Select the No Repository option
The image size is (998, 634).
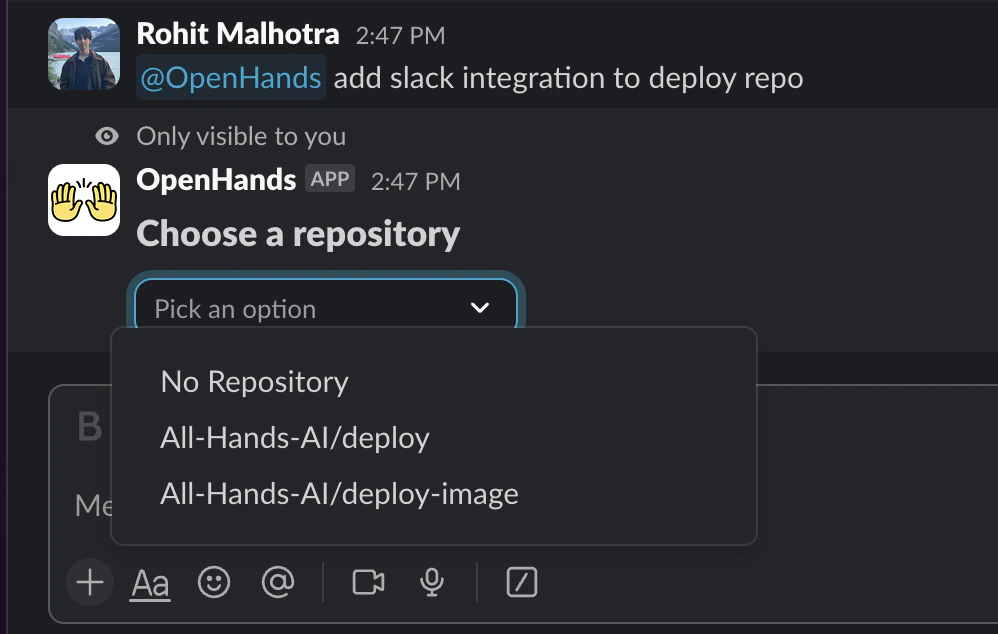(254, 381)
